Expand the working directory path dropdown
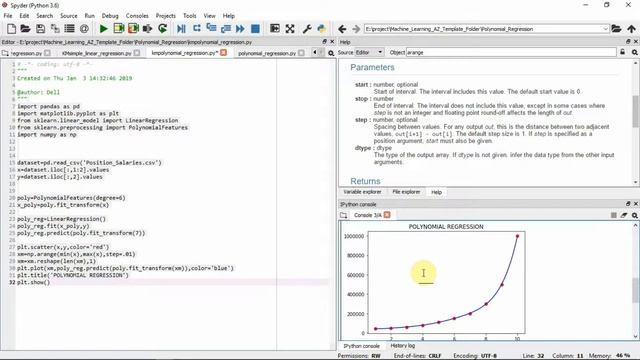Viewport: 640px width, 360px height. click(x=605, y=29)
